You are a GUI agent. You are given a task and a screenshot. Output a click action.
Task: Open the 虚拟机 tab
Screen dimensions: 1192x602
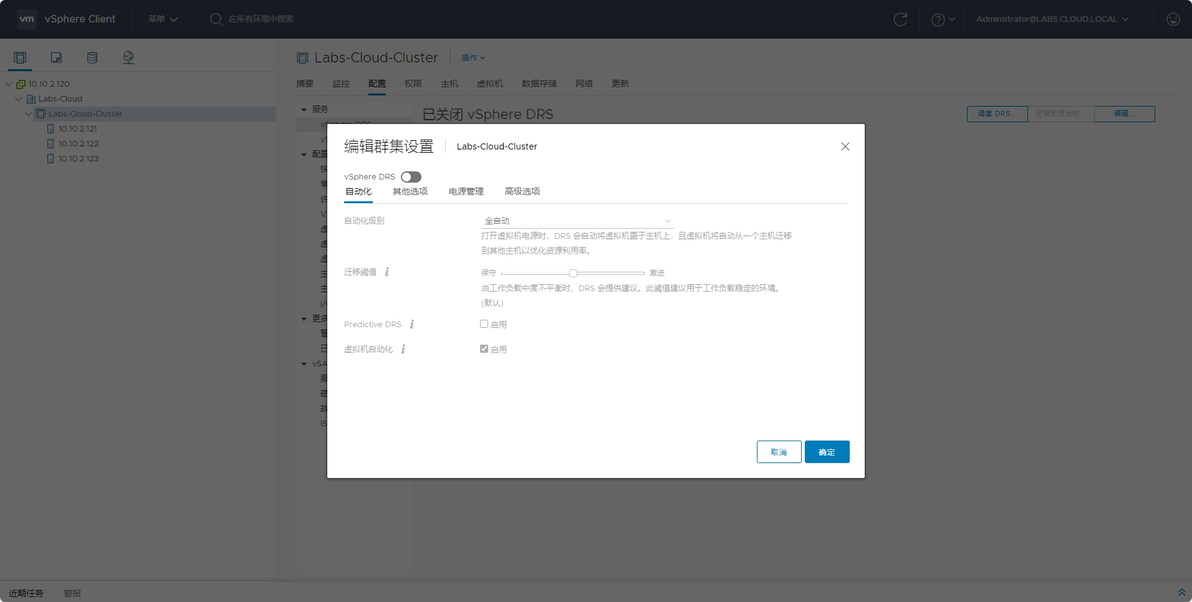pos(490,84)
